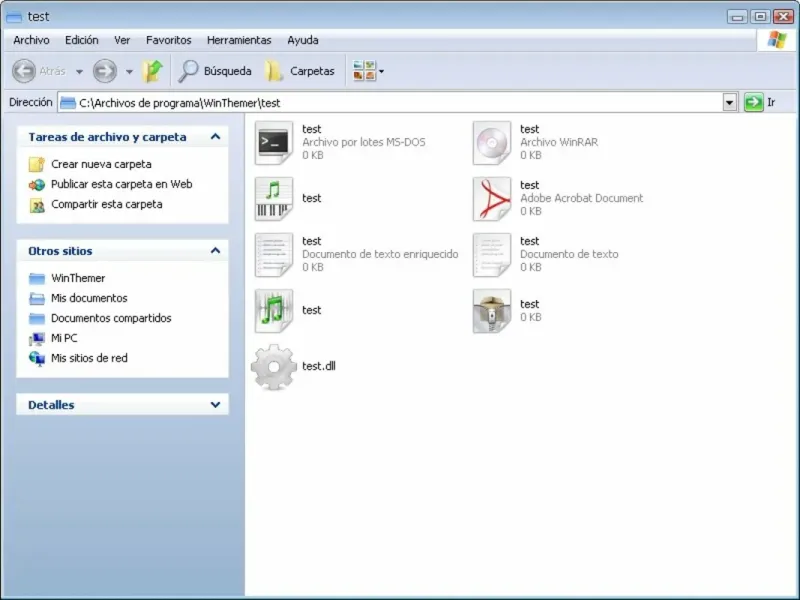800x600 pixels.
Task: Collapse Tareas de archivo y carpeta panel
Action: tap(215, 137)
